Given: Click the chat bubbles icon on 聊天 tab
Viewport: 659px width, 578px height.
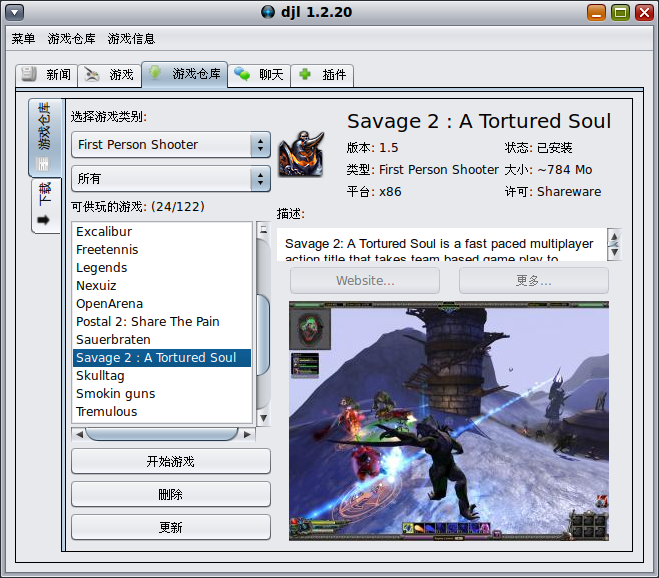Looking at the screenshot, I should 242,74.
